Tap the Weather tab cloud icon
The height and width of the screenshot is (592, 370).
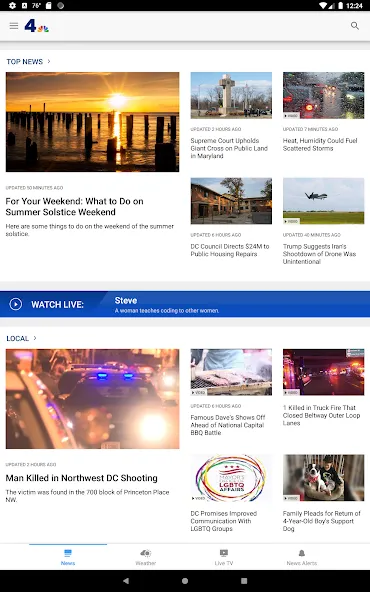pos(146,553)
